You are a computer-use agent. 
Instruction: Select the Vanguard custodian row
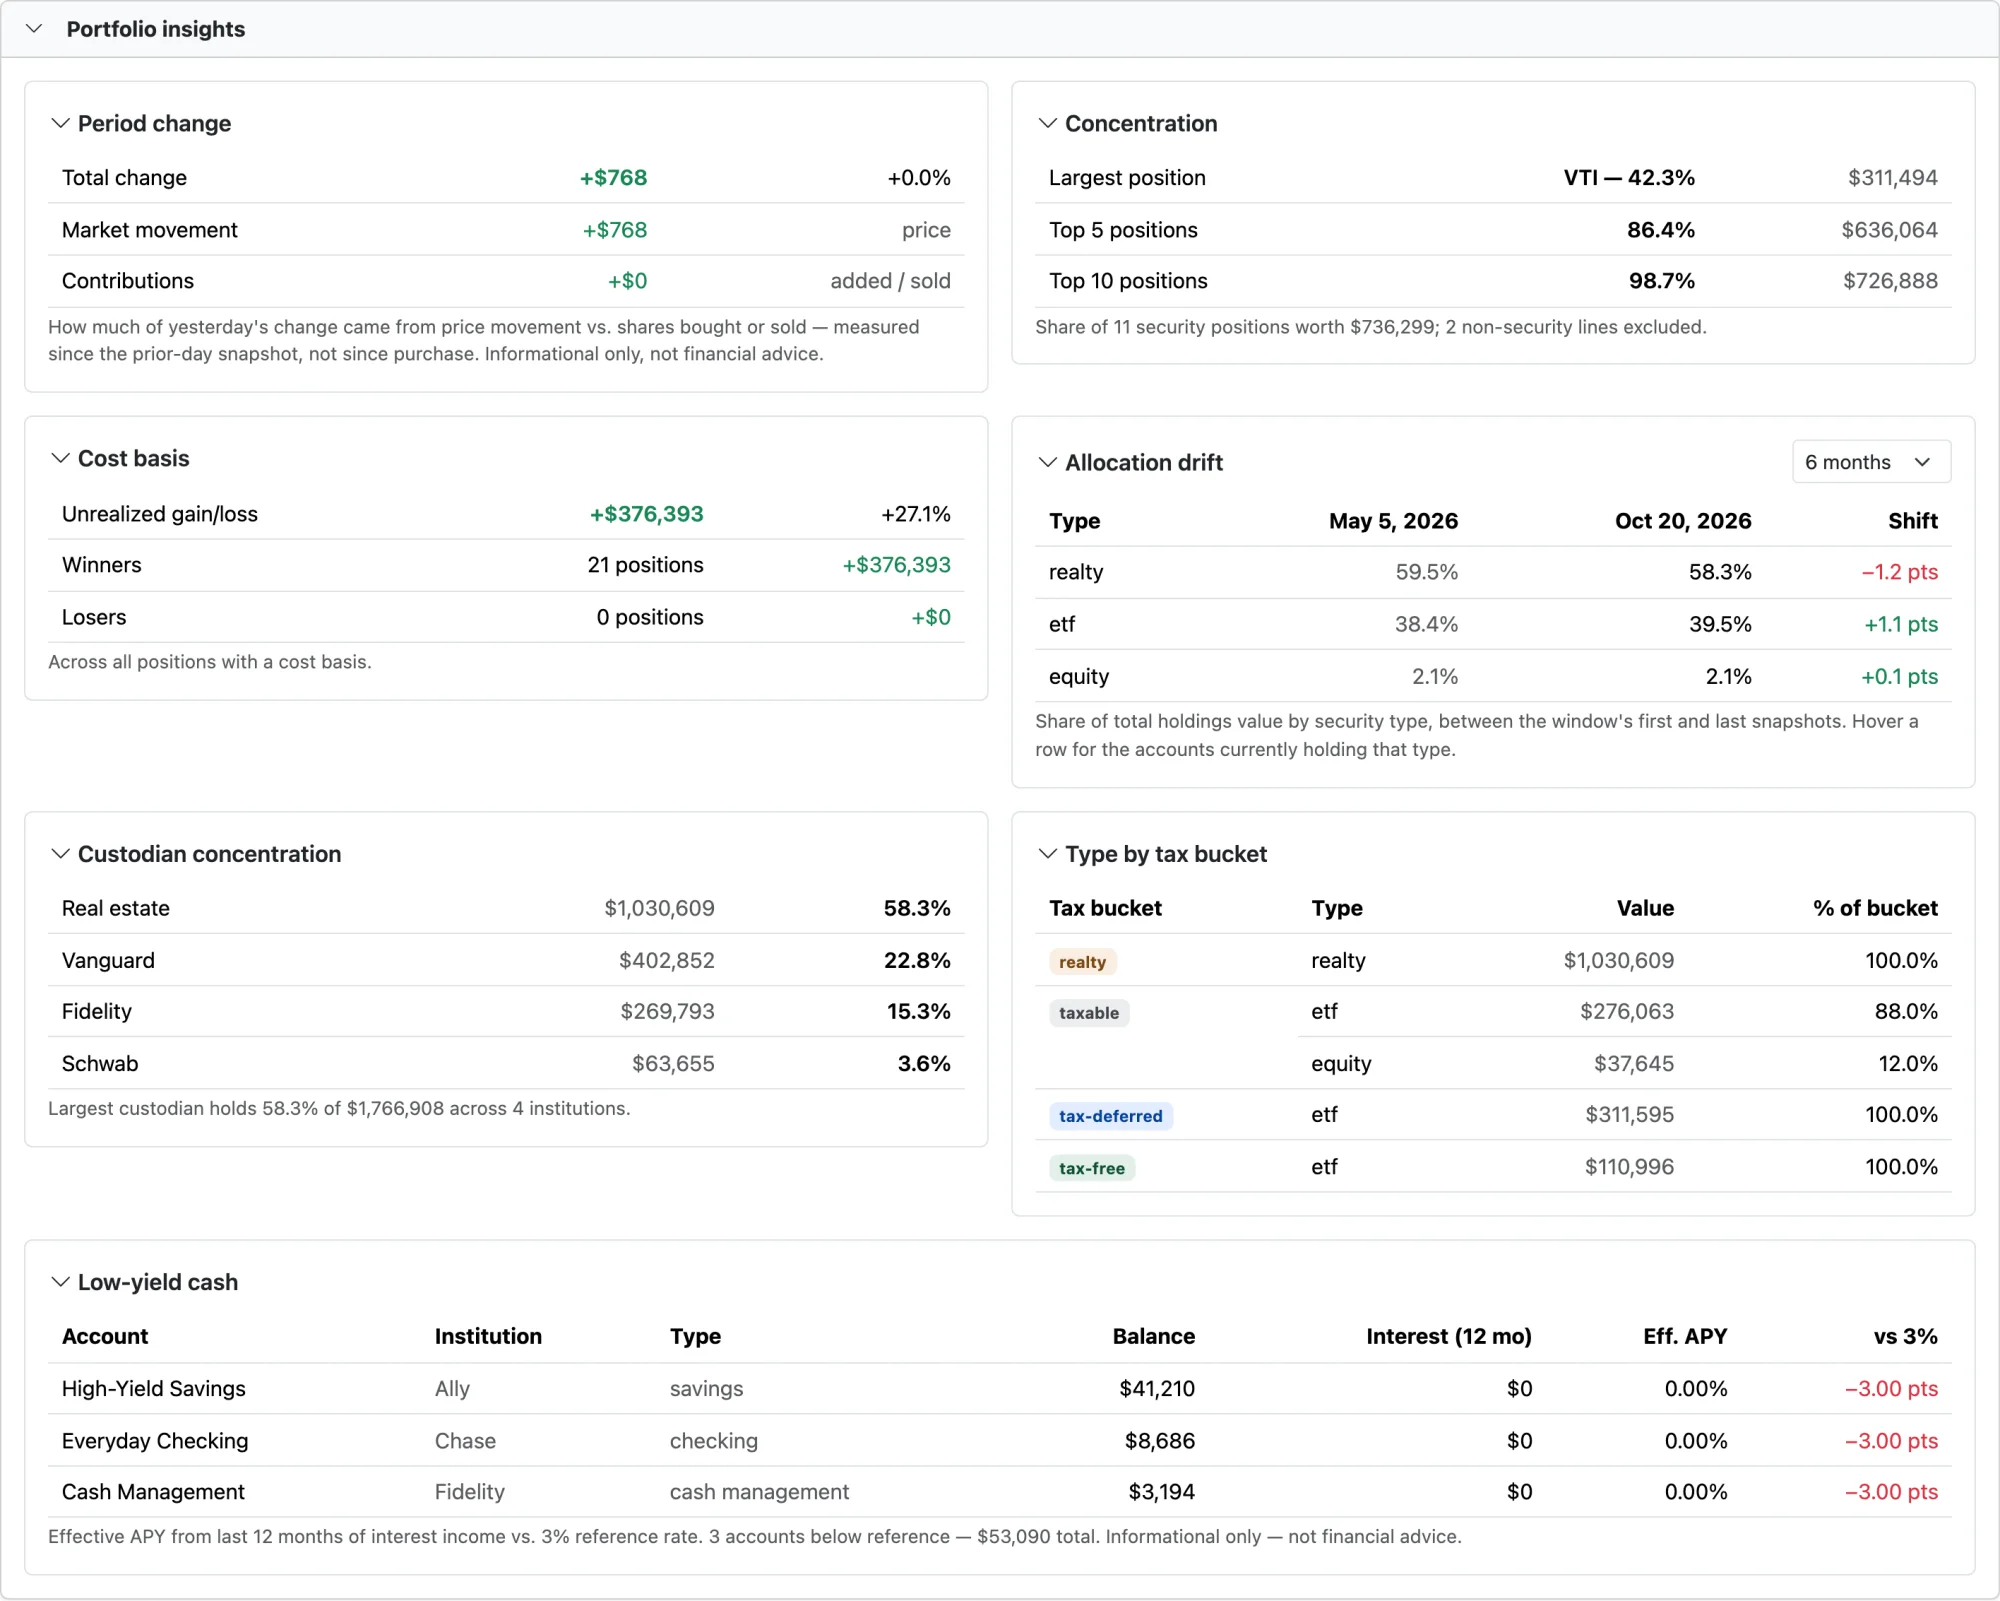(506, 961)
